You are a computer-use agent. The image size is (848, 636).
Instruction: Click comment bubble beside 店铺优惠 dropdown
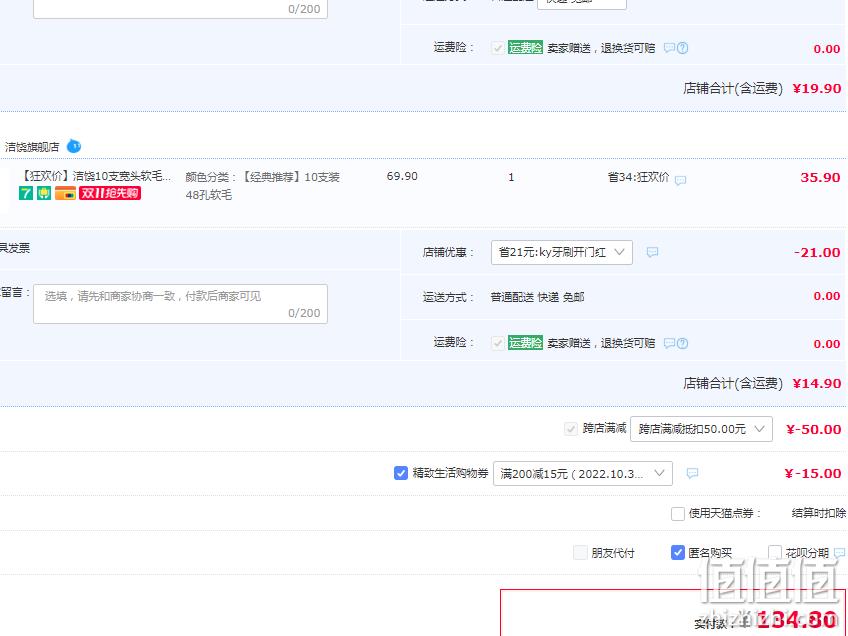pyautogui.click(x=652, y=252)
